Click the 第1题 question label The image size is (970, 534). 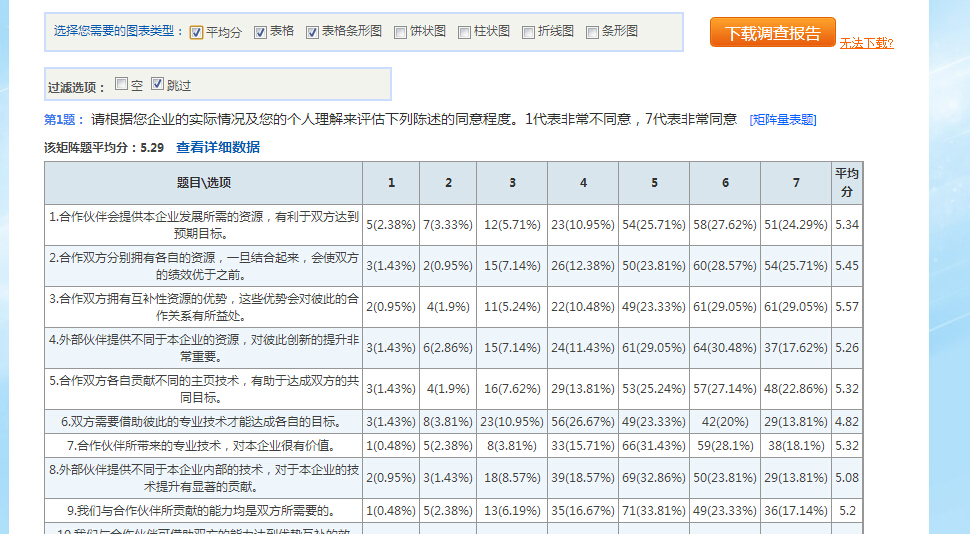pyautogui.click(x=63, y=119)
